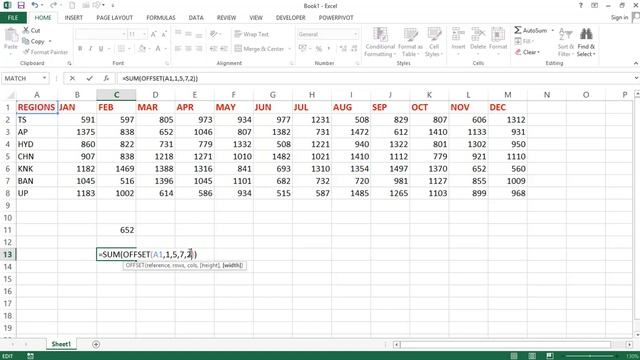
Task: Click the Clear eraser button
Action: [x=527, y=52]
